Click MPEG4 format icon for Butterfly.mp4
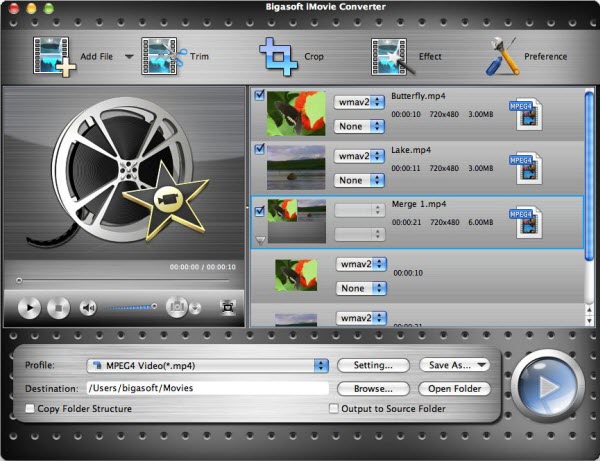Viewport: 600px width, 461px height. [x=526, y=114]
